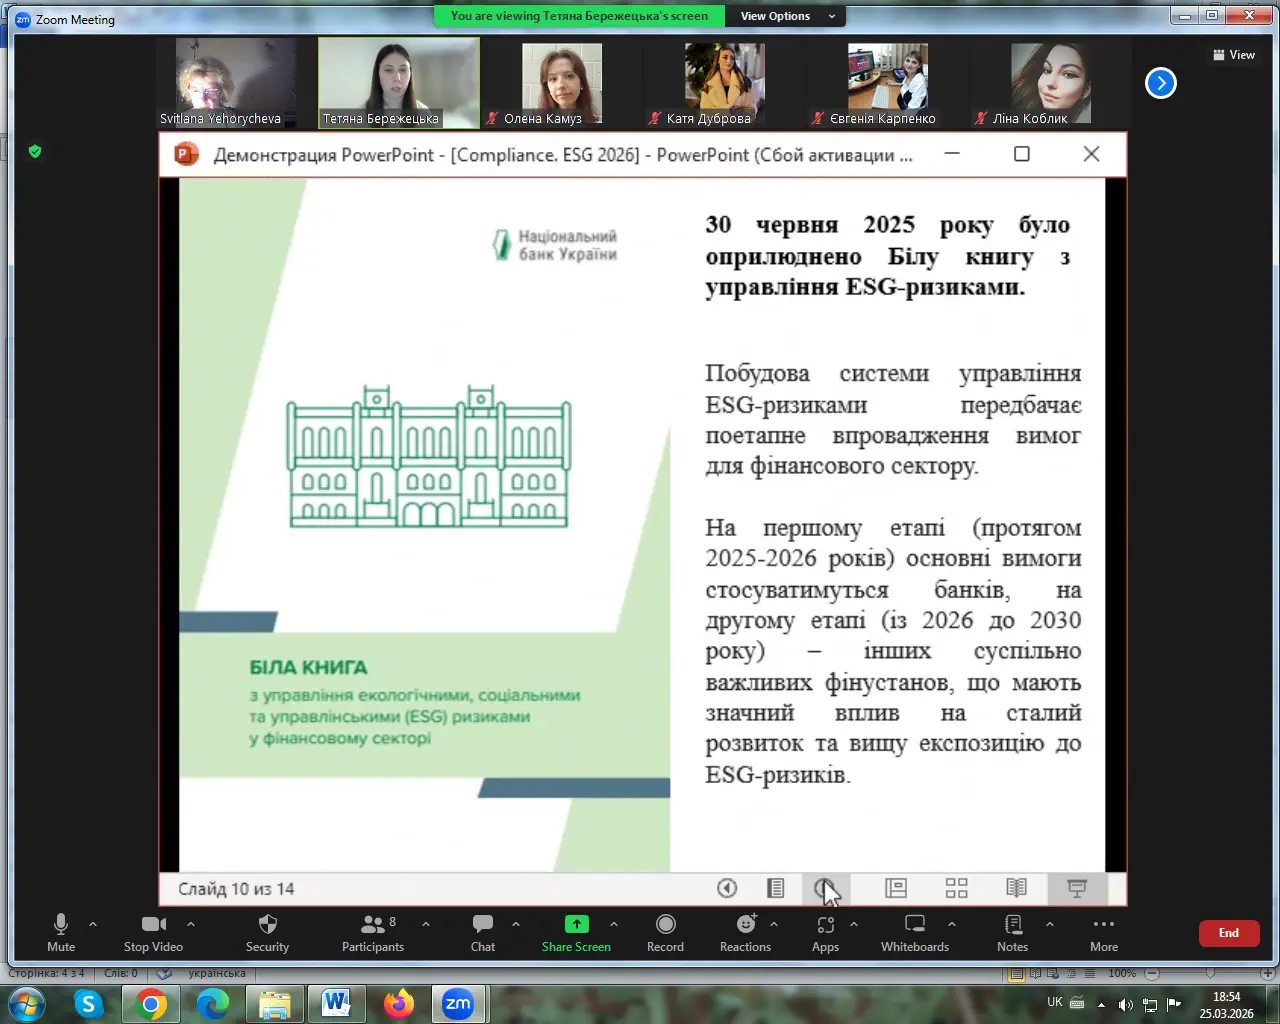This screenshot has width=1280, height=1024.
Task: Click the green Share Screen icon
Action: (576, 924)
